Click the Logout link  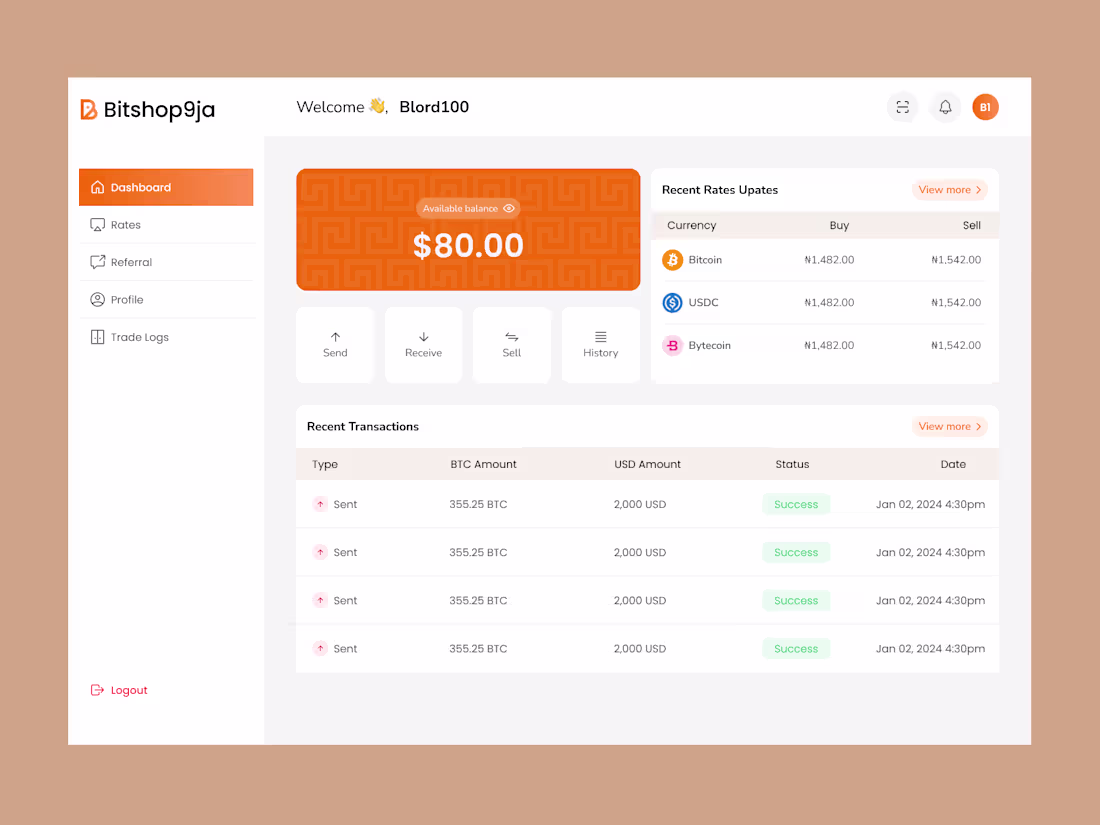[119, 690]
